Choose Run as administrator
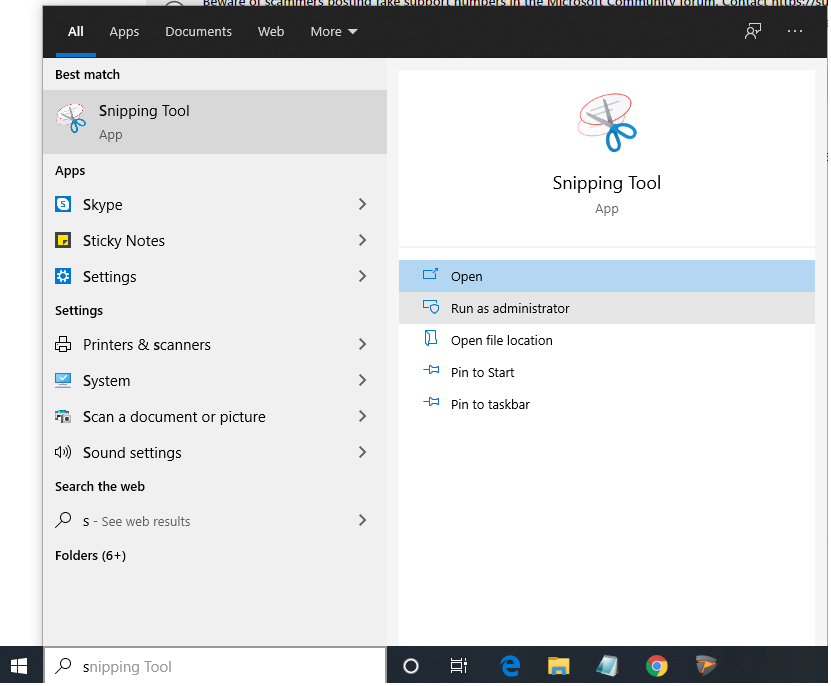This screenshot has width=831, height=686. [x=510, y=309]
